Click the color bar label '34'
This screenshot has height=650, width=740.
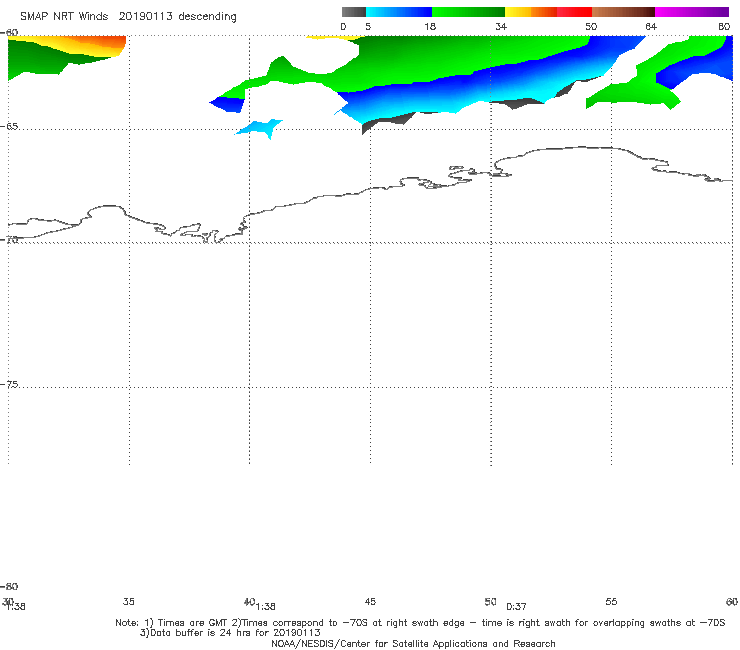click(501, 27)
